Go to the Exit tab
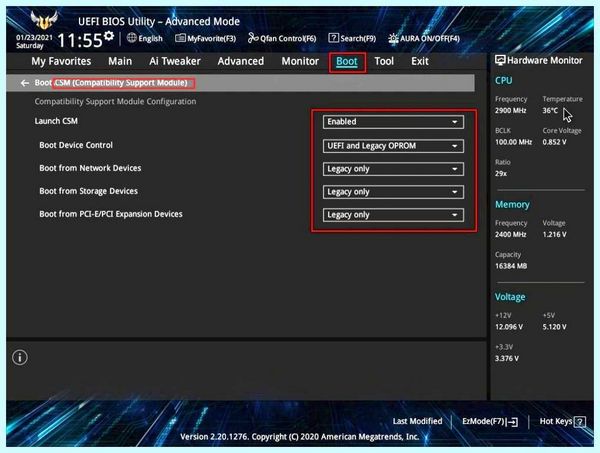The height and width of the screenshot is (453, 600). pyautogui.click(x=420, y=61)
